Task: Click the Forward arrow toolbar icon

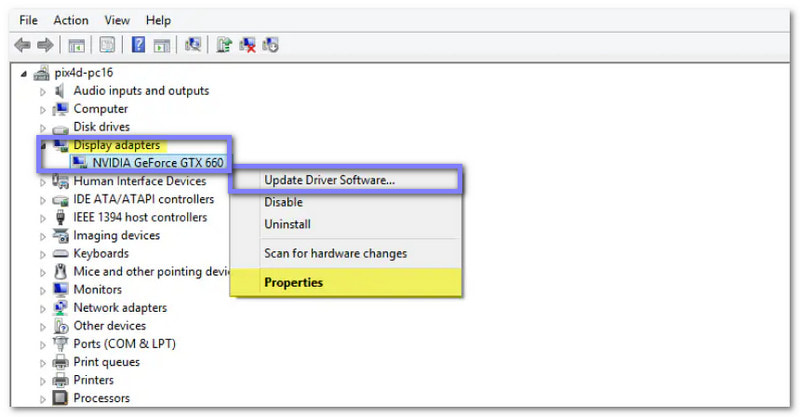Action: pyautogui.click(x=45, y=44)
